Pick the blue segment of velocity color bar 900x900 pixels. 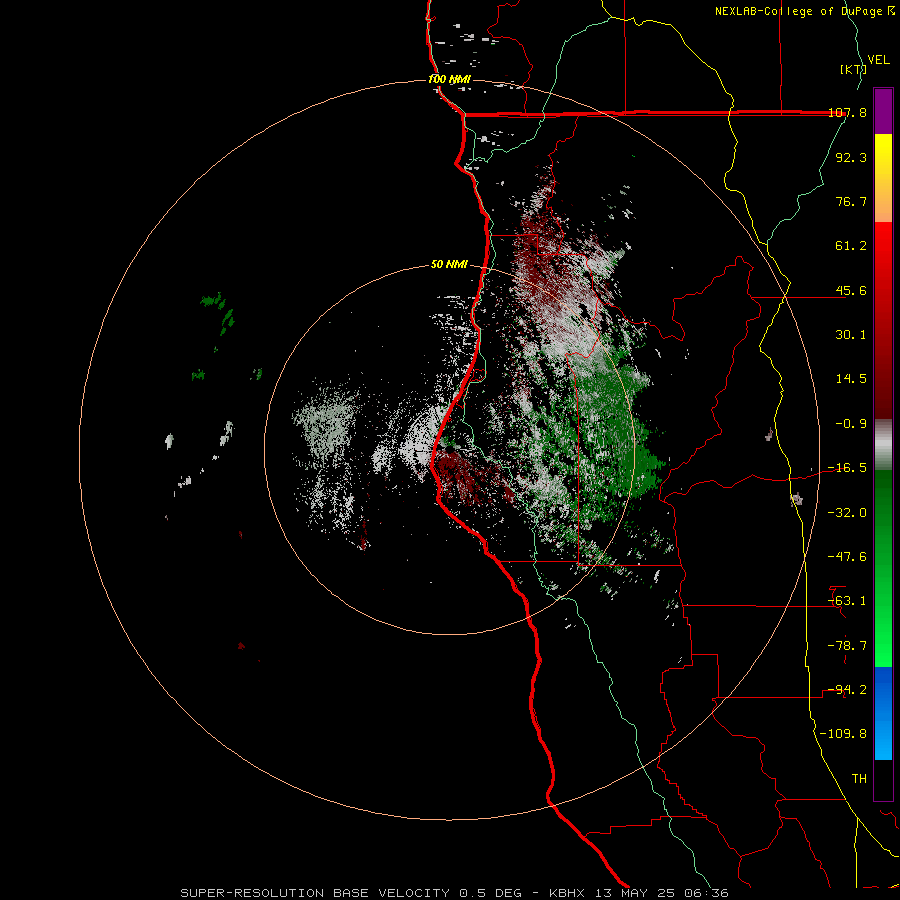[883, 713]
